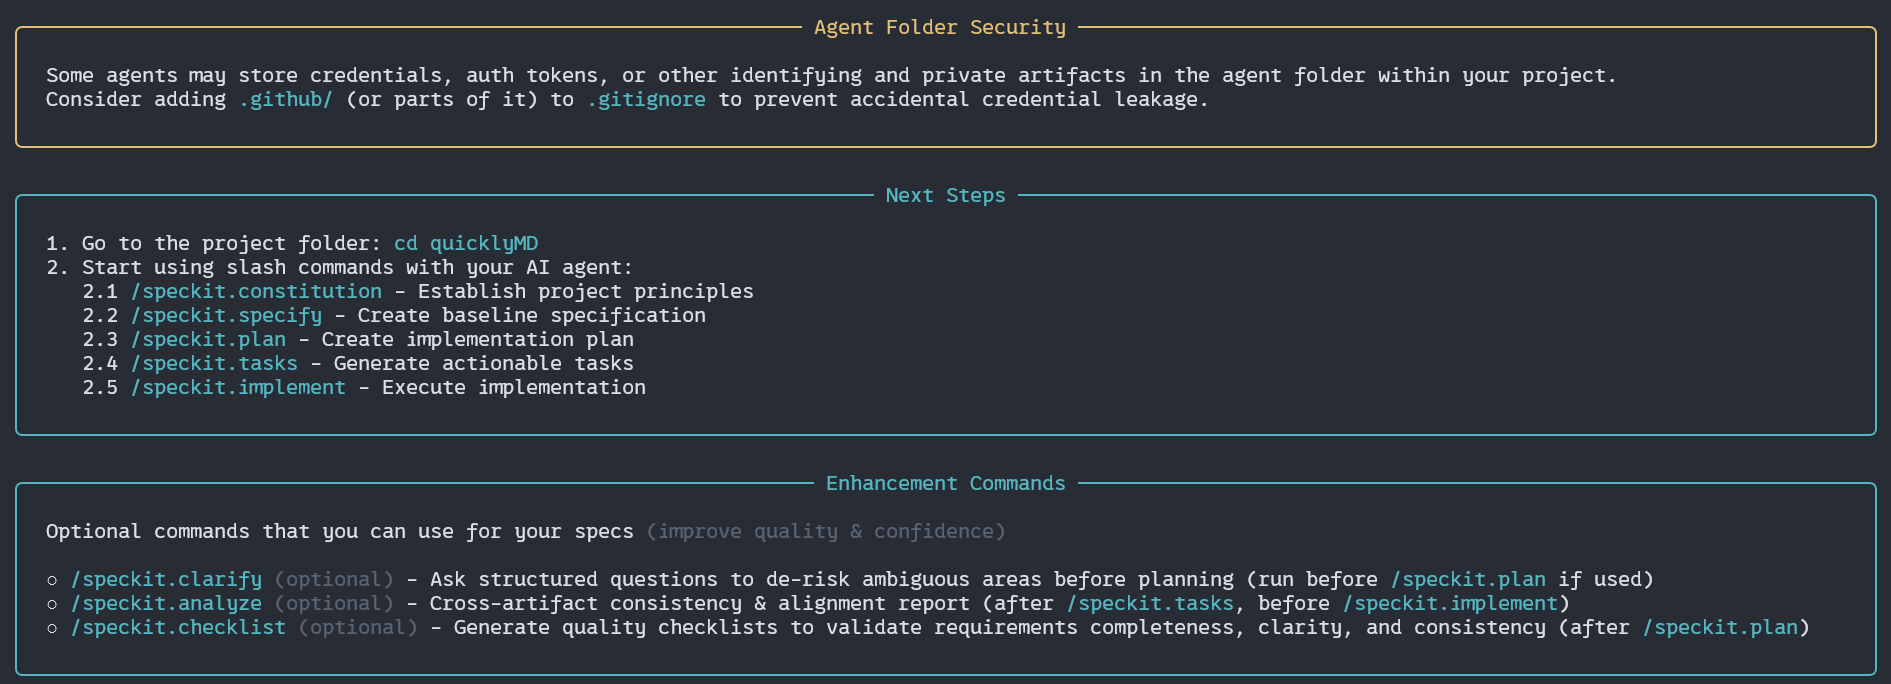Click the bullet before /speckit.checklist

(52, 628)
